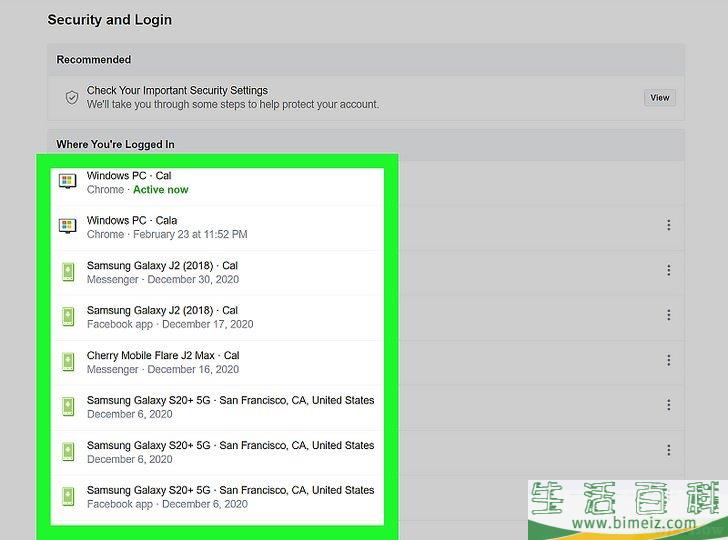Click 'Chrome · February 23 at 11:52 PM' text

click(167, 234)
